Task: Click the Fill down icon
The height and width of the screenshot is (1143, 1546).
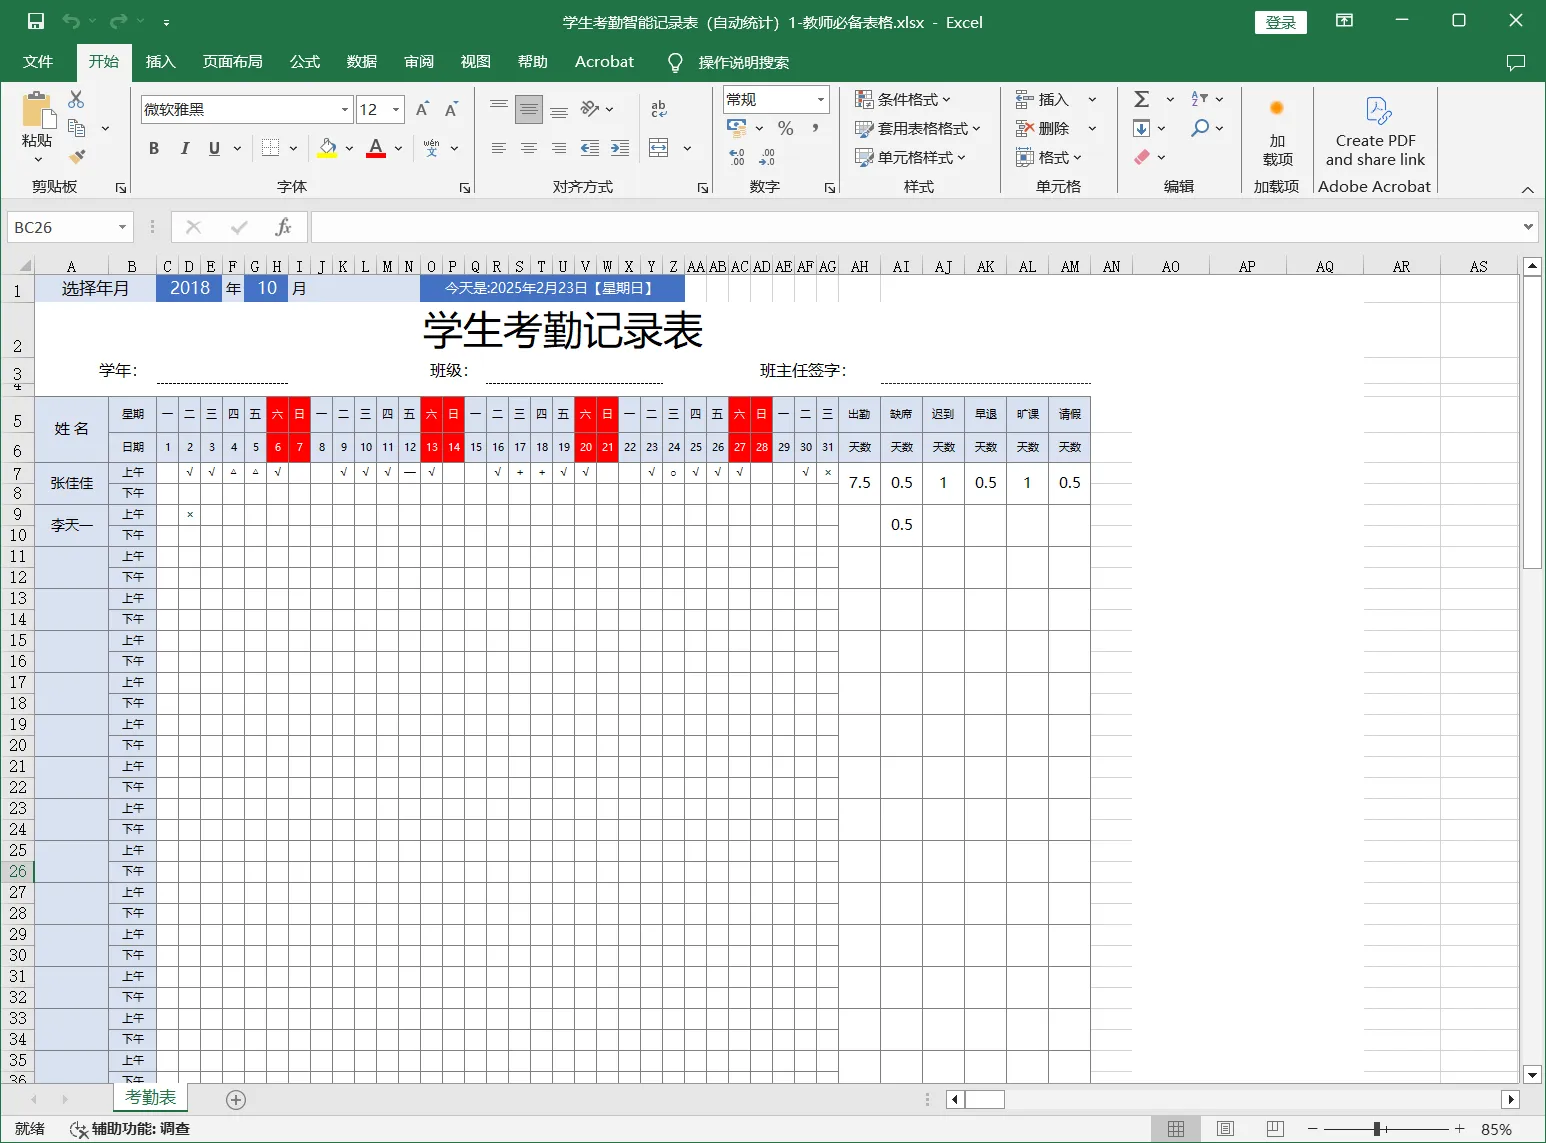Action: 1141,128
